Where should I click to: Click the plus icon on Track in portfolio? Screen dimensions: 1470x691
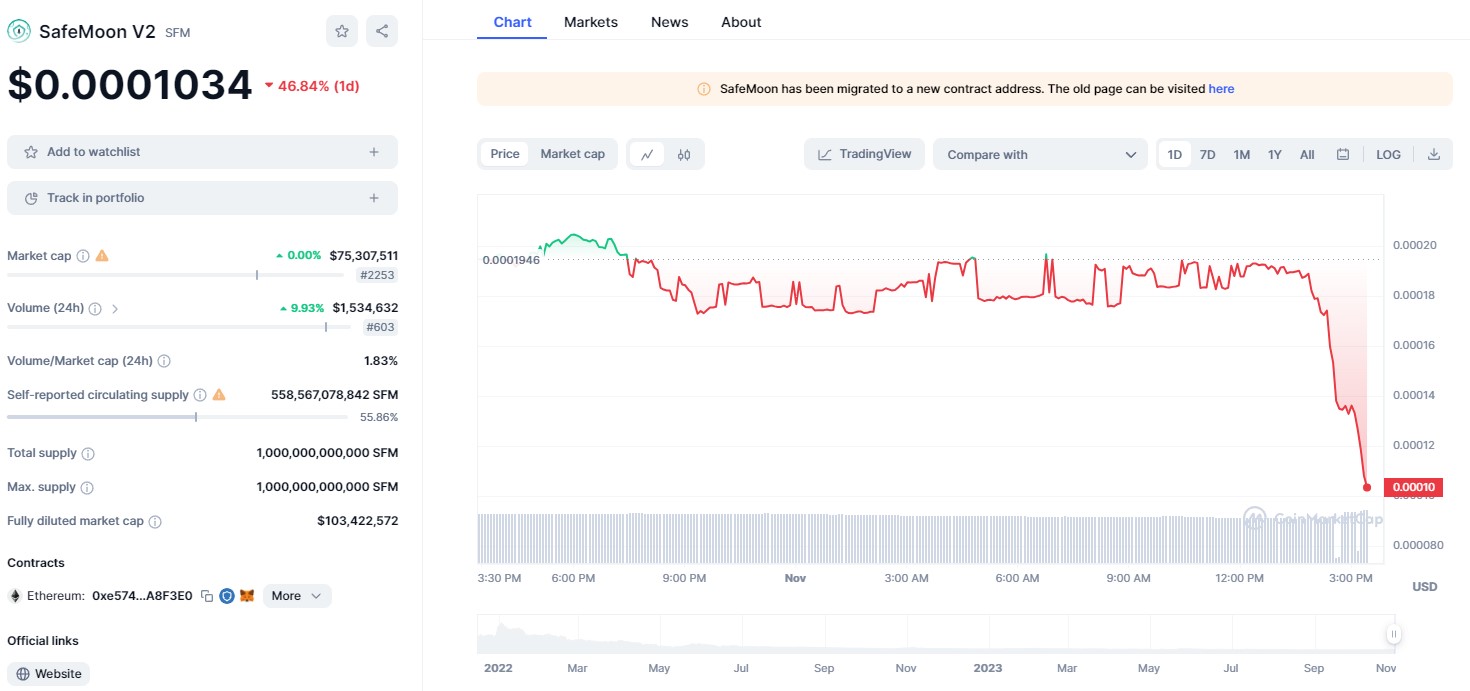(x=374, y=198)
